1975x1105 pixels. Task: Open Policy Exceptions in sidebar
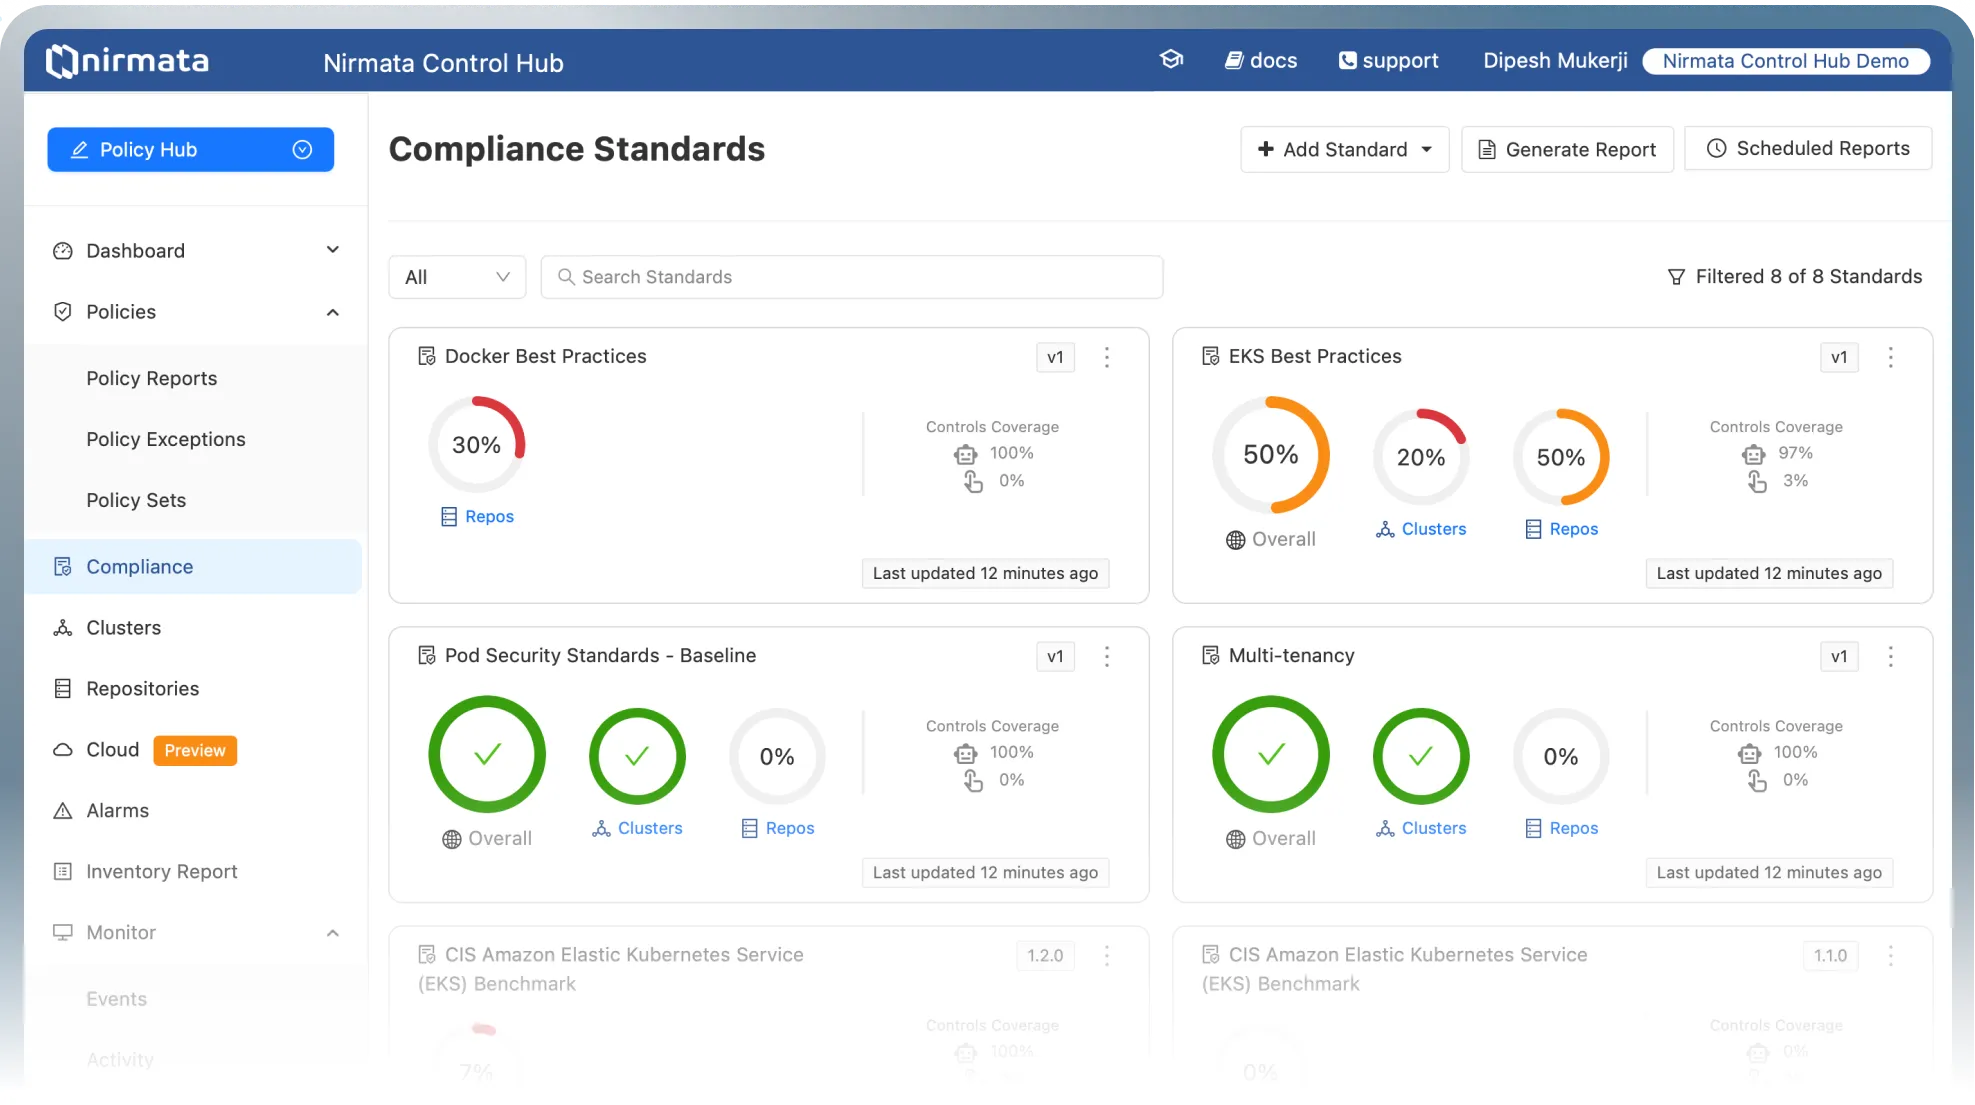coord(166,440)
